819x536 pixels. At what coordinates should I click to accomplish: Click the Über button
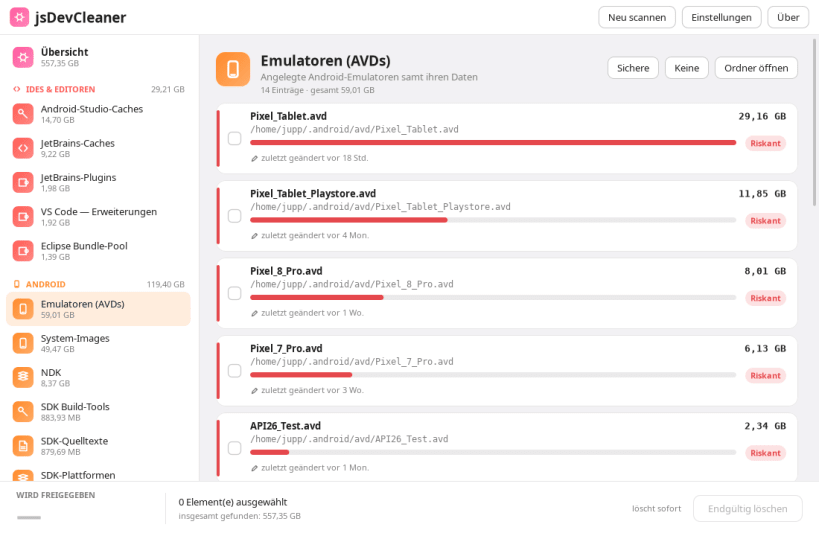point(788,17)
